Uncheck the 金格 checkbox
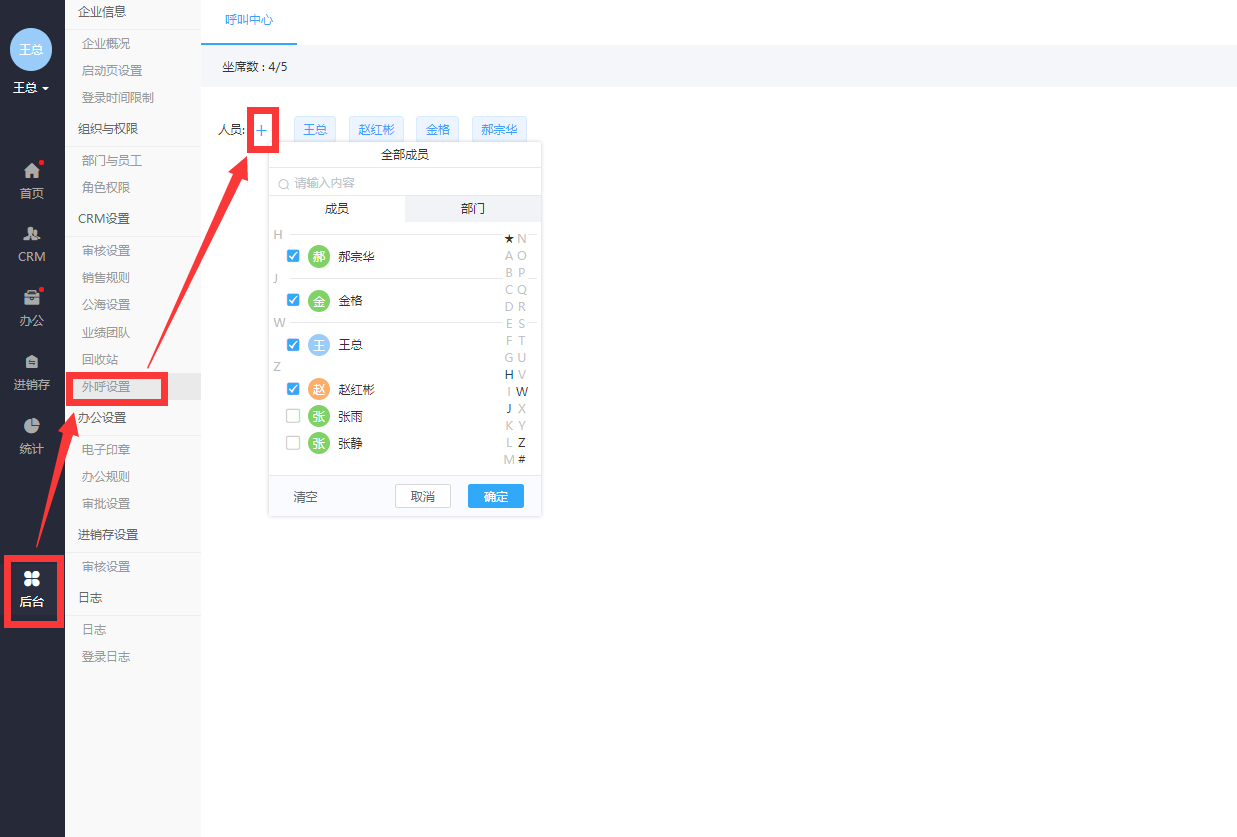Screen dimensions: 1237x837 pos(293,300)
